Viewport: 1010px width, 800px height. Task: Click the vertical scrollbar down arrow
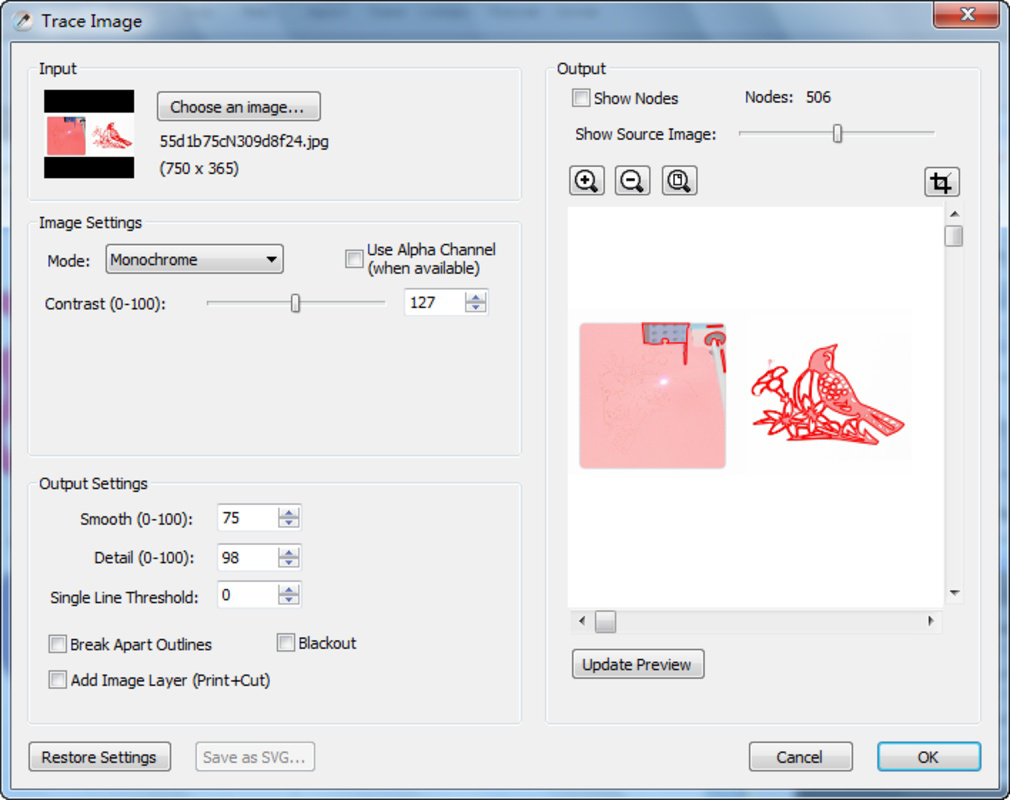(955, 593)
